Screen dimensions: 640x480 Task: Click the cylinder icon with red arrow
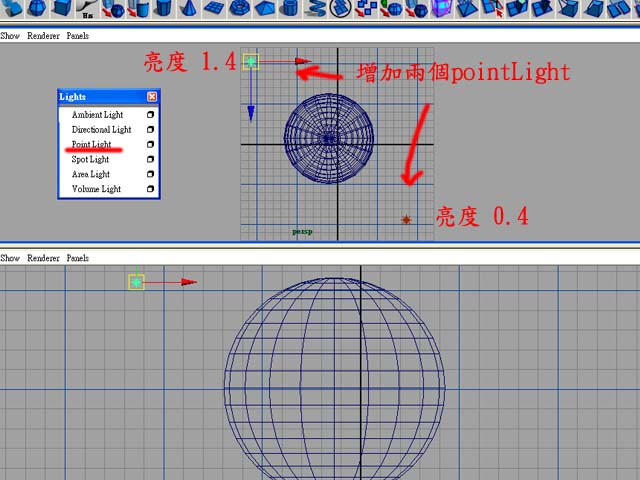click(138, 8)
